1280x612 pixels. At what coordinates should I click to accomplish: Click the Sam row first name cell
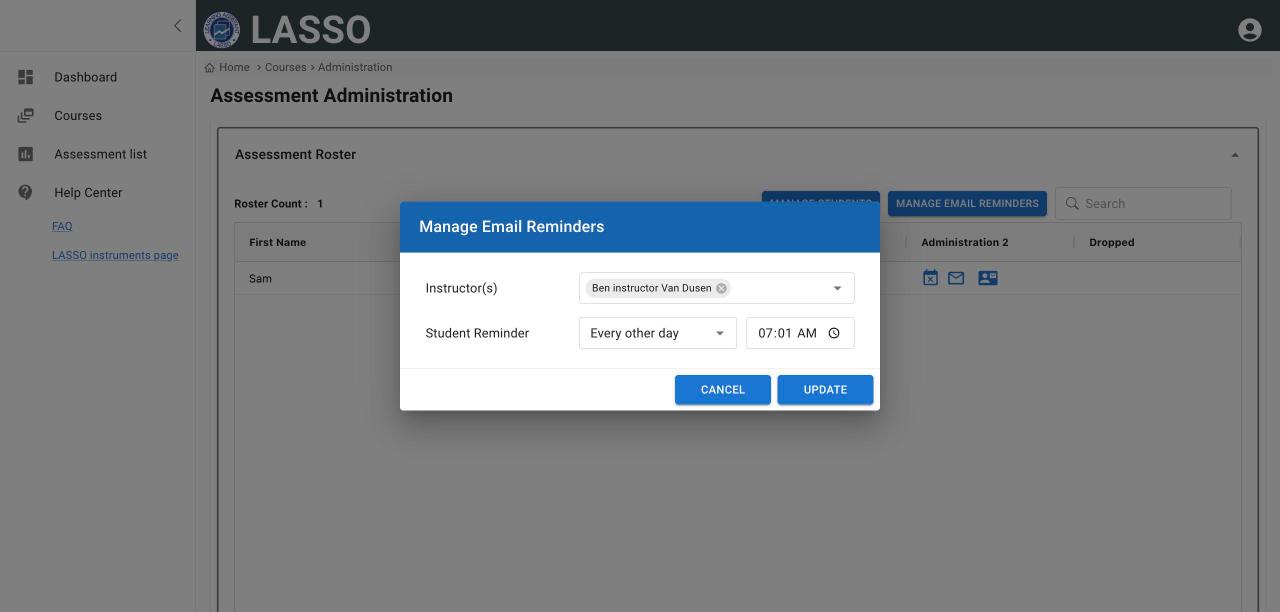tap(260, 278)
